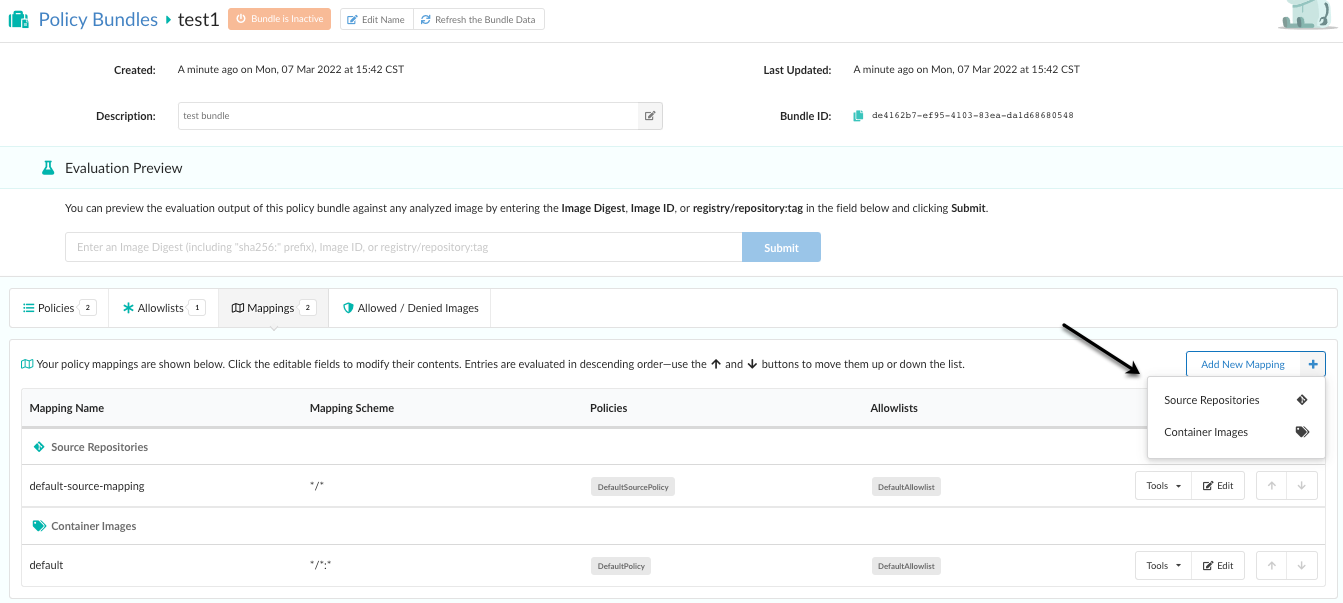Move default-source-mapping up with arrow button
The image size is (1343, 603).
pyautogui.click(x=1271, y=486)
